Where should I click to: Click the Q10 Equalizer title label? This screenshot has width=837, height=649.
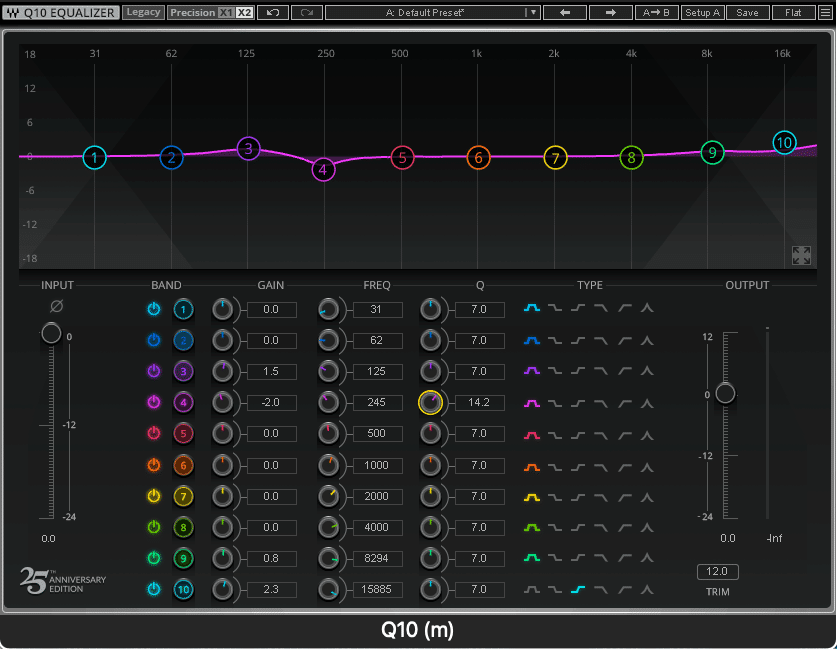pos(61,12)
